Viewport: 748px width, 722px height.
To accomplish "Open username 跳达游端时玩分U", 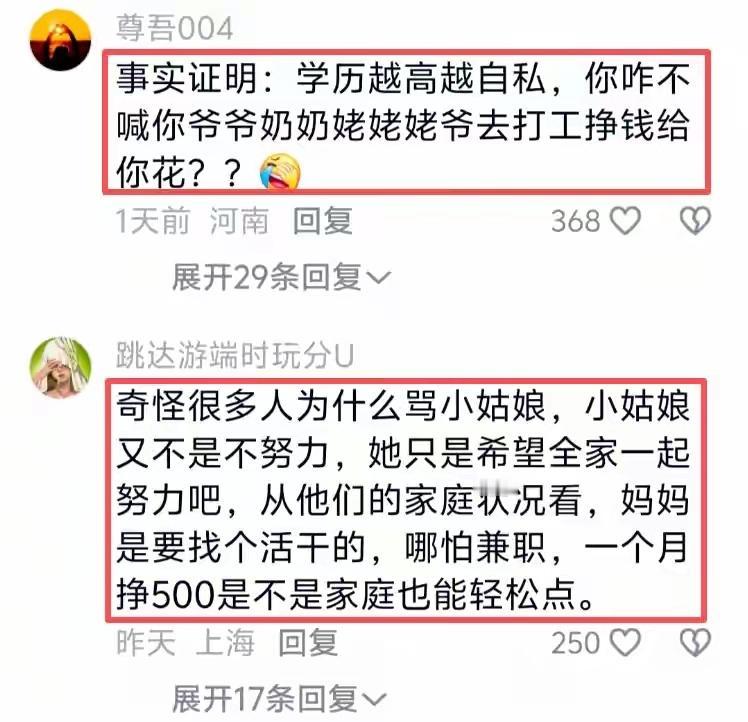I will click(235, 355).
